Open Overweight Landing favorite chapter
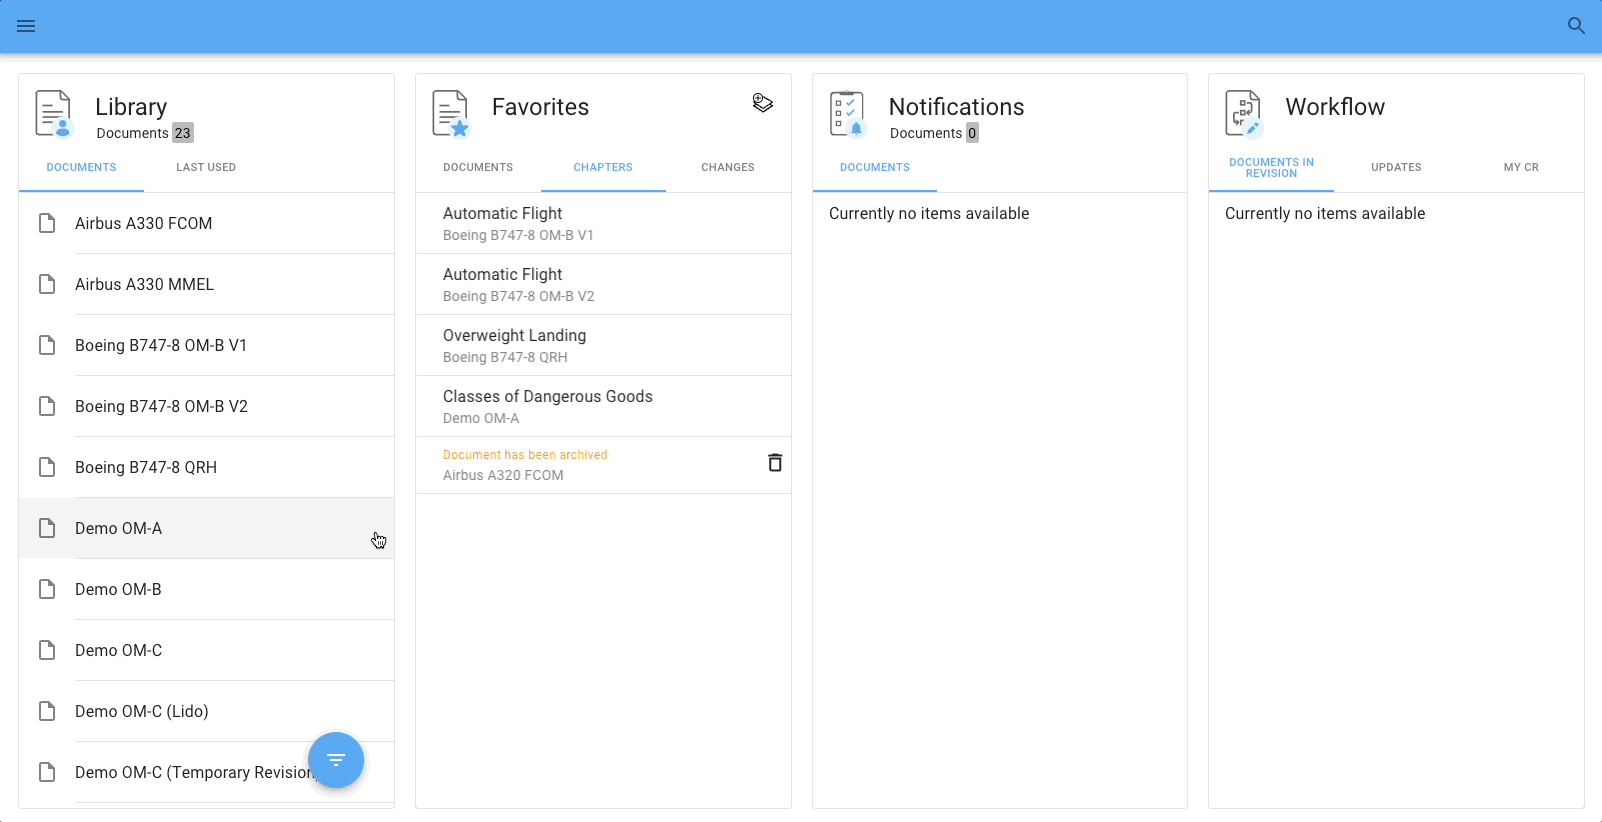This screenshot has height=822, width=1602. (x=603, y=345)
